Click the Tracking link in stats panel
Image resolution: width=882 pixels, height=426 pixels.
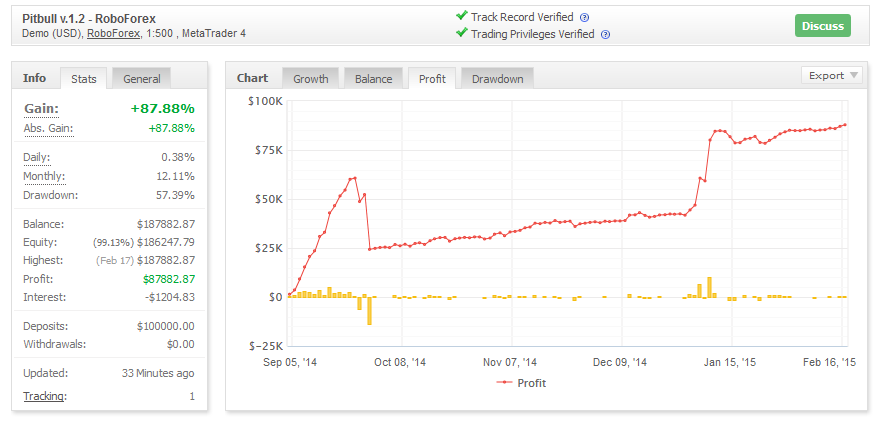tap(44, 396)
